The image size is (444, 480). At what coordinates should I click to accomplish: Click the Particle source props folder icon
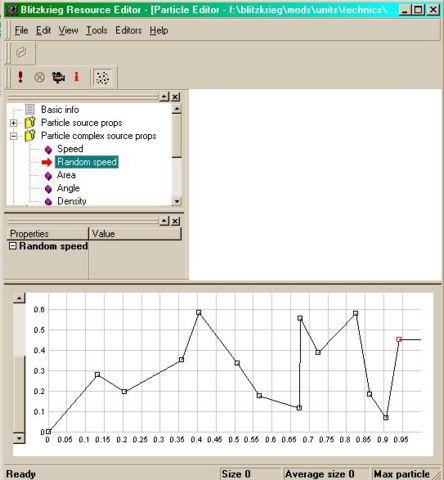click(x=30, y=123)
